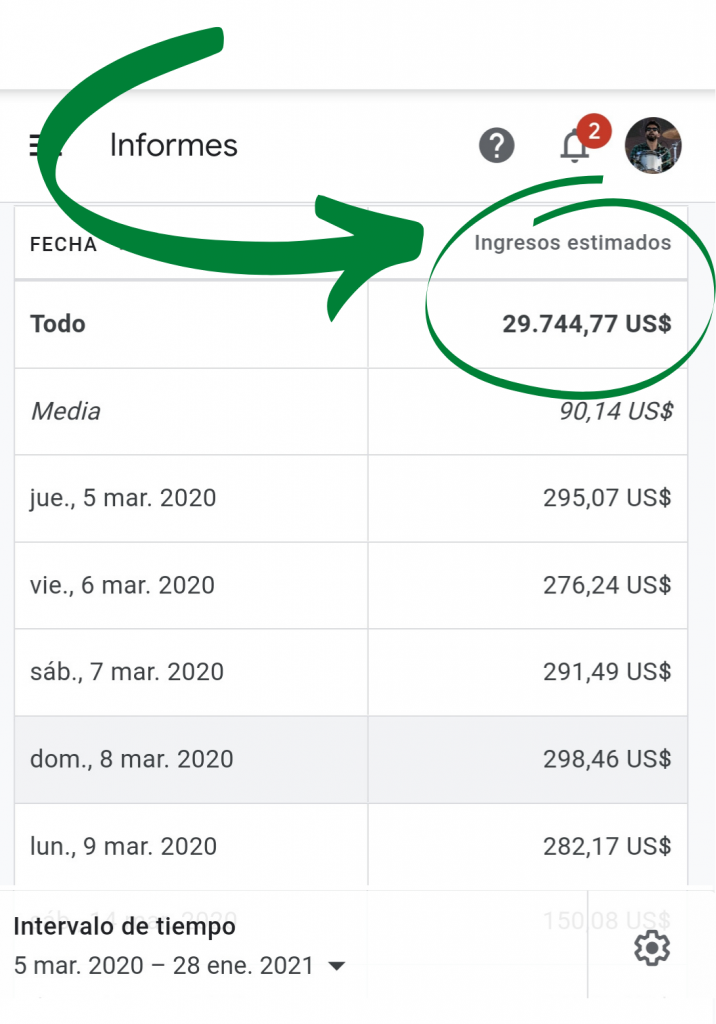The image size is (716, 1024).
Task: Select the Todo total row
Action: pyautogui.click(x=351, y=324)
